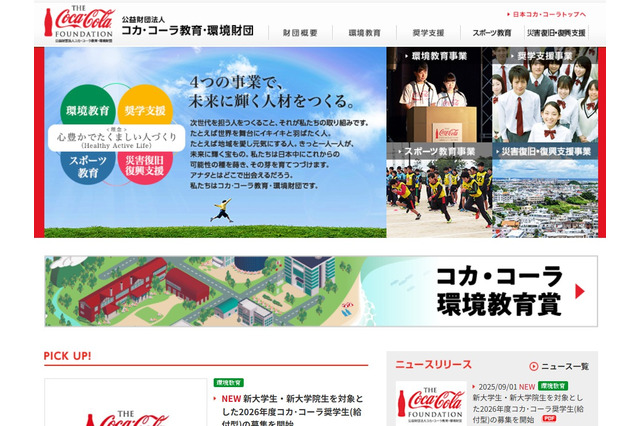
Task: Open the 環境教育事業 photo tile
Action: point(439,95)
